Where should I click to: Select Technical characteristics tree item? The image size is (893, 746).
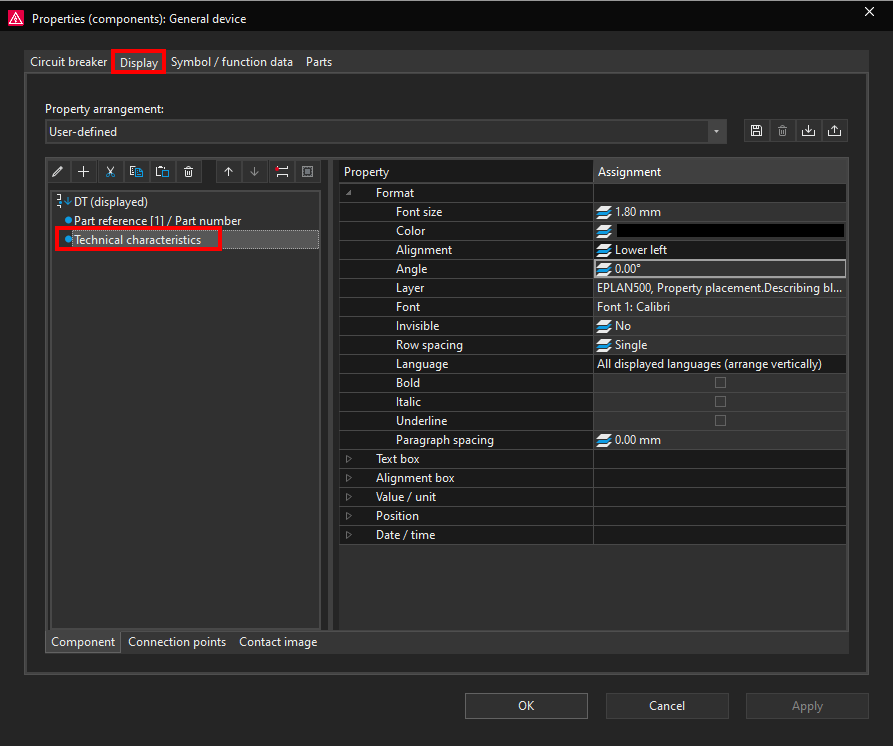(137, 240)
